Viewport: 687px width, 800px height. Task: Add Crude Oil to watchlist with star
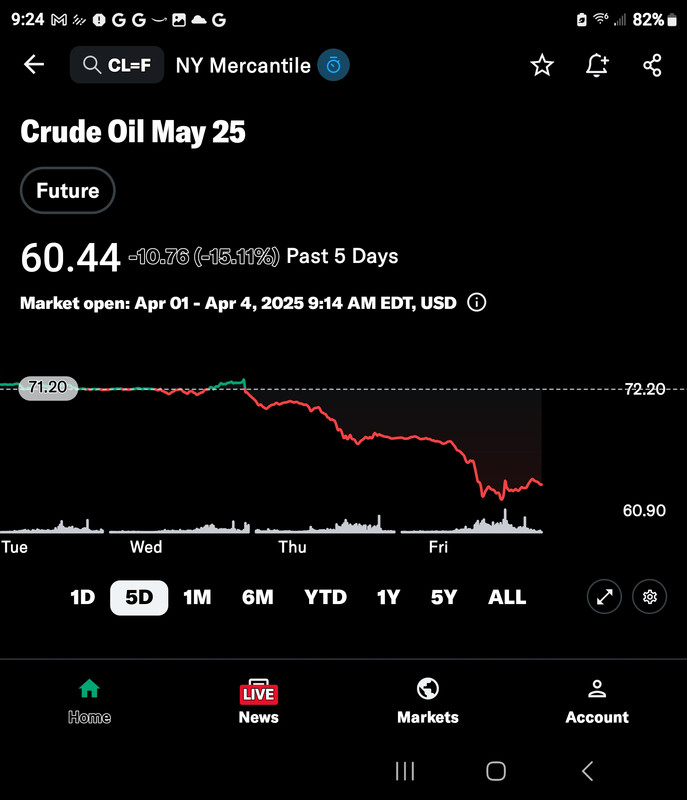click(x=542, y=65)
